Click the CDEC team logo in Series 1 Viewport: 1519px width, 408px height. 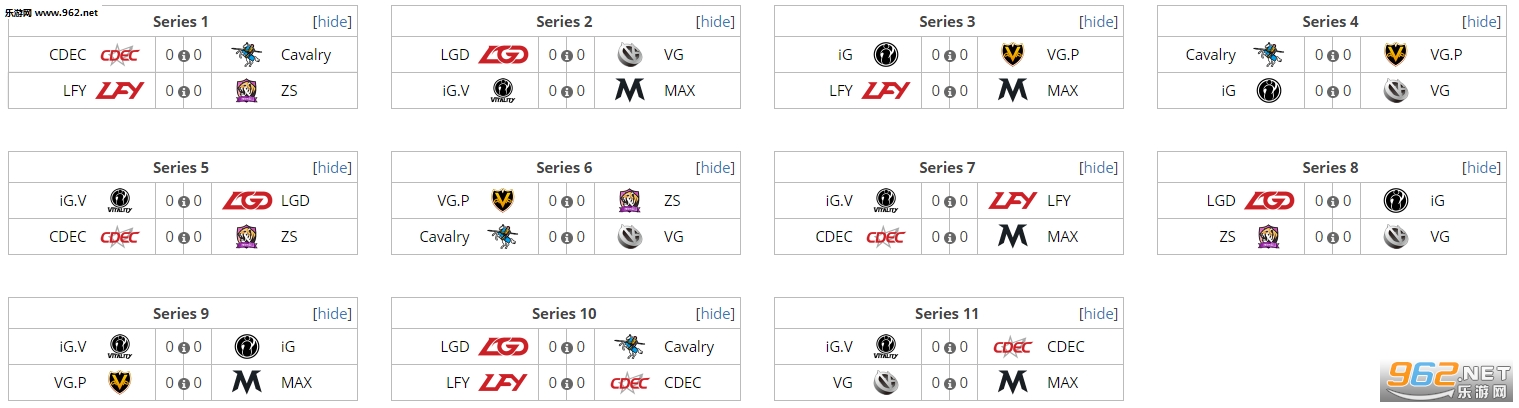click(120, 55)
